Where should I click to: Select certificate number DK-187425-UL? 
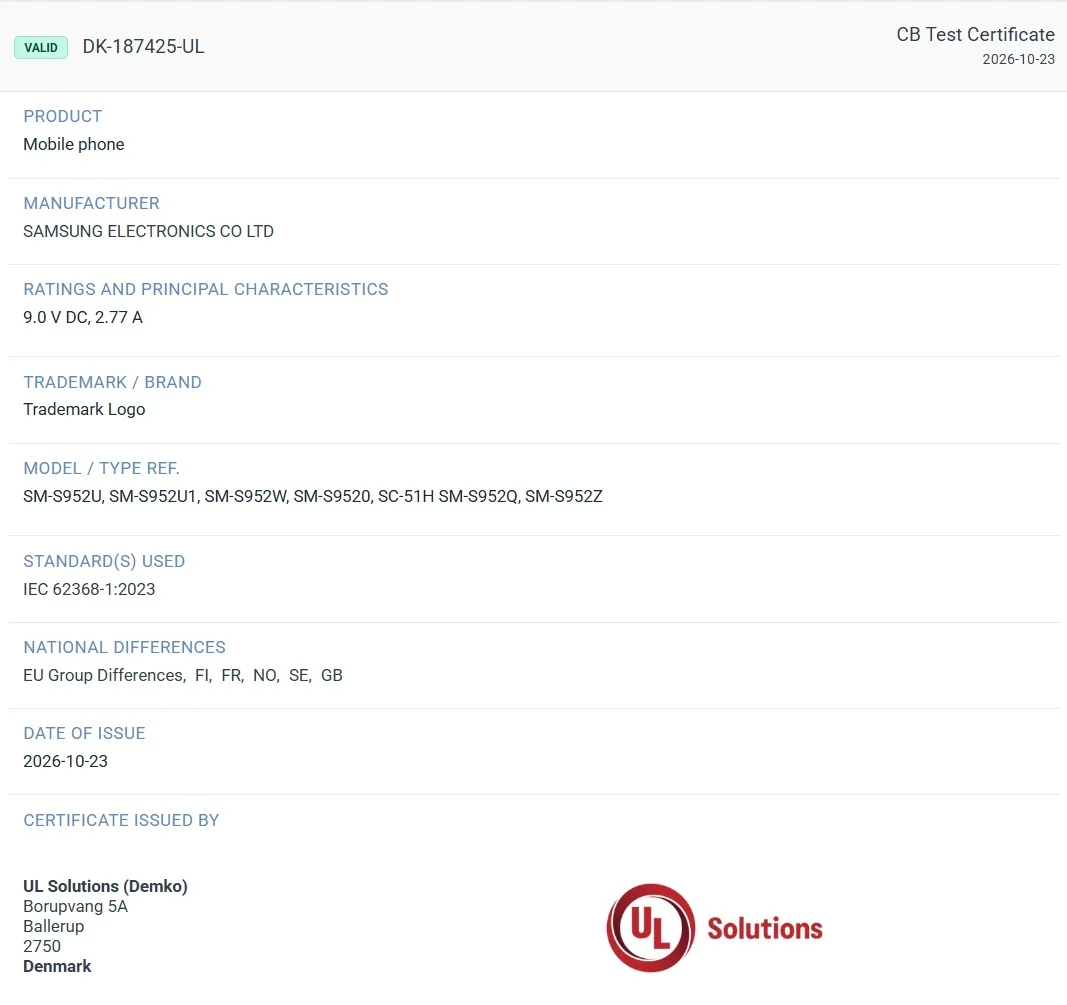click(x=143, y=46)
